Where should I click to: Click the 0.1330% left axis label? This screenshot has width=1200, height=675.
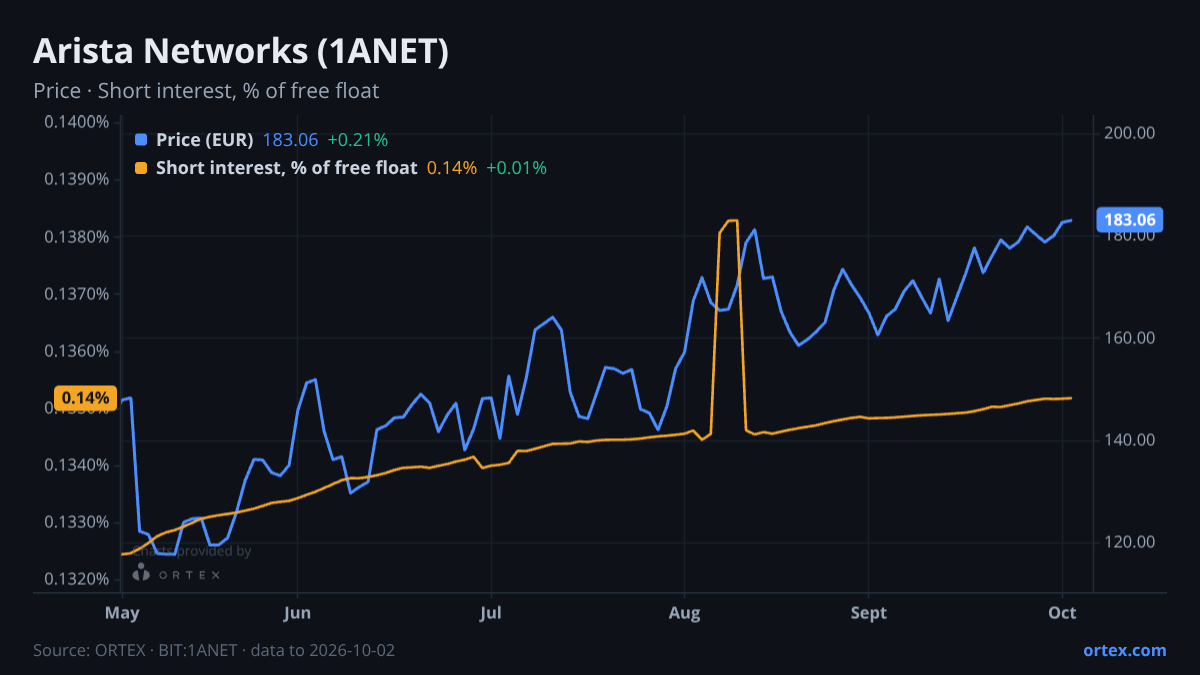(x=77, y=522)
